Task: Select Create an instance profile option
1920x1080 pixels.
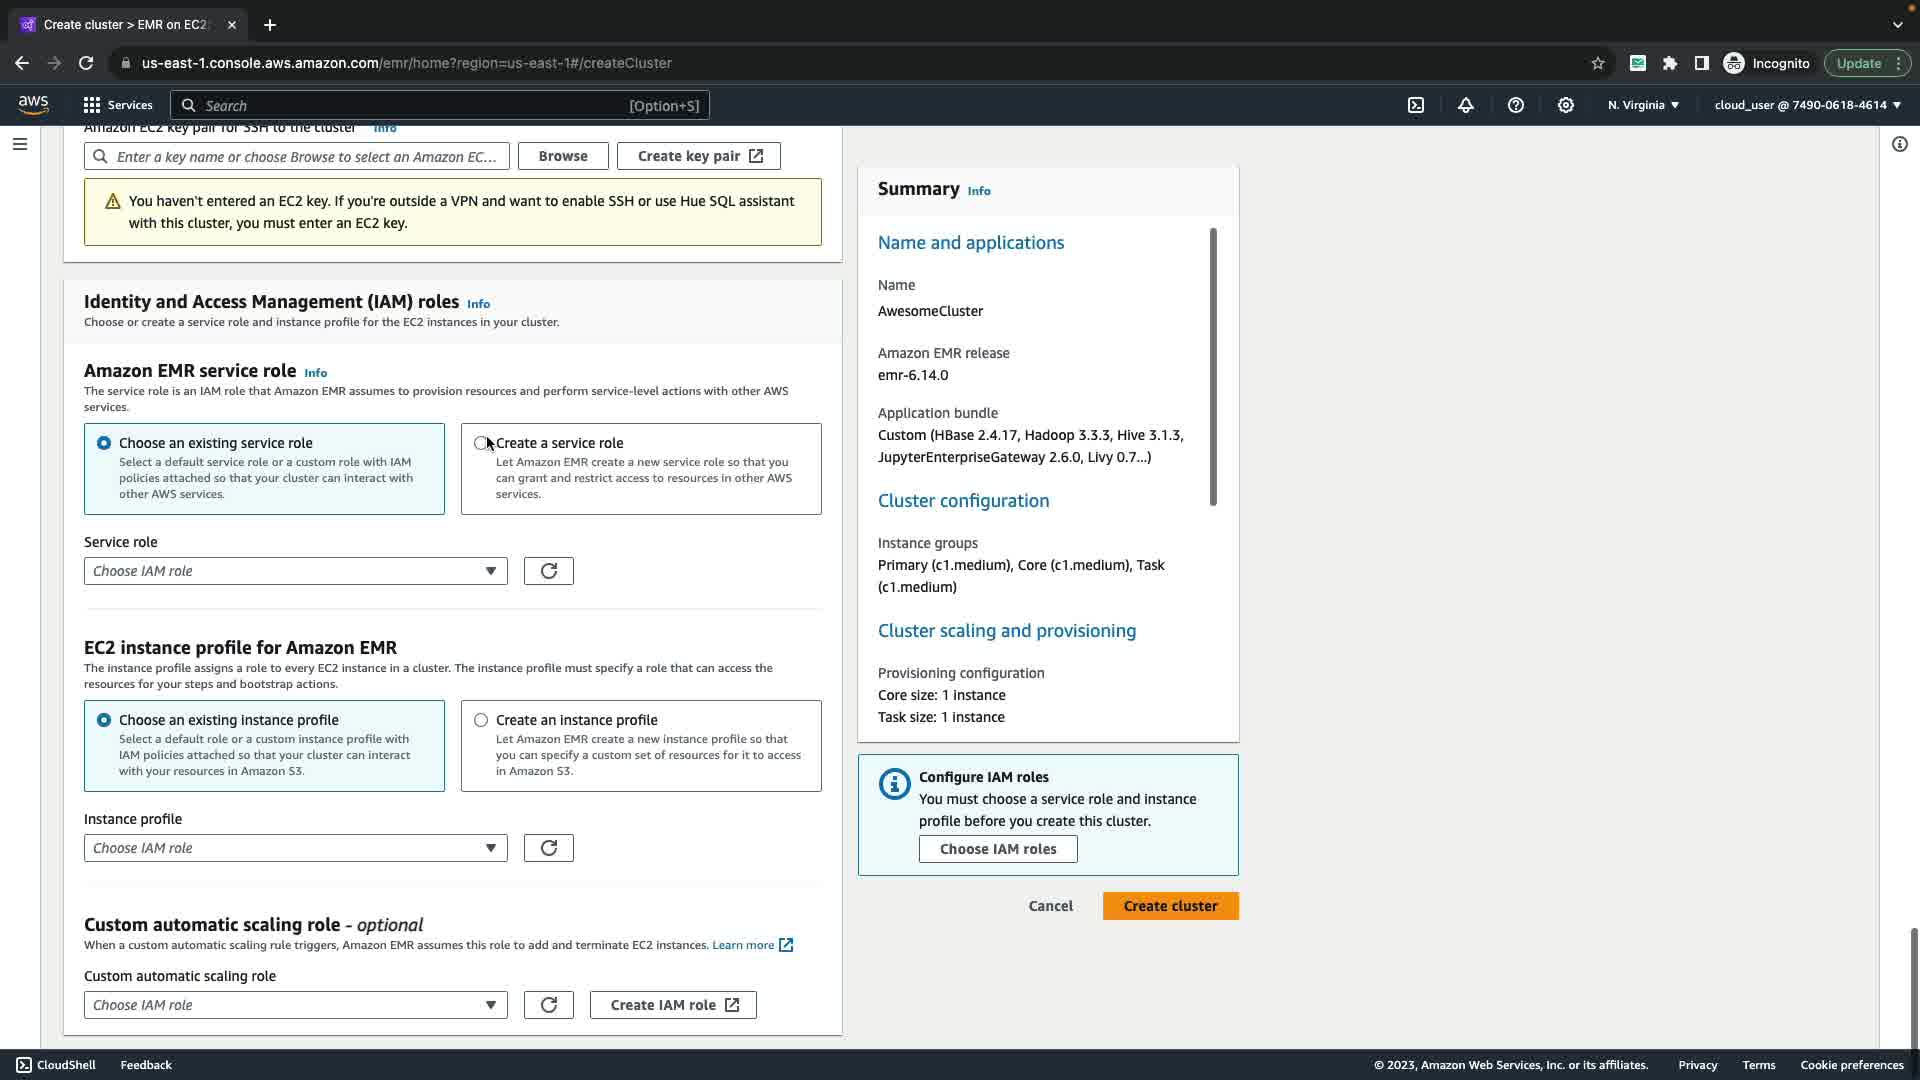Action: click(481, 720)
